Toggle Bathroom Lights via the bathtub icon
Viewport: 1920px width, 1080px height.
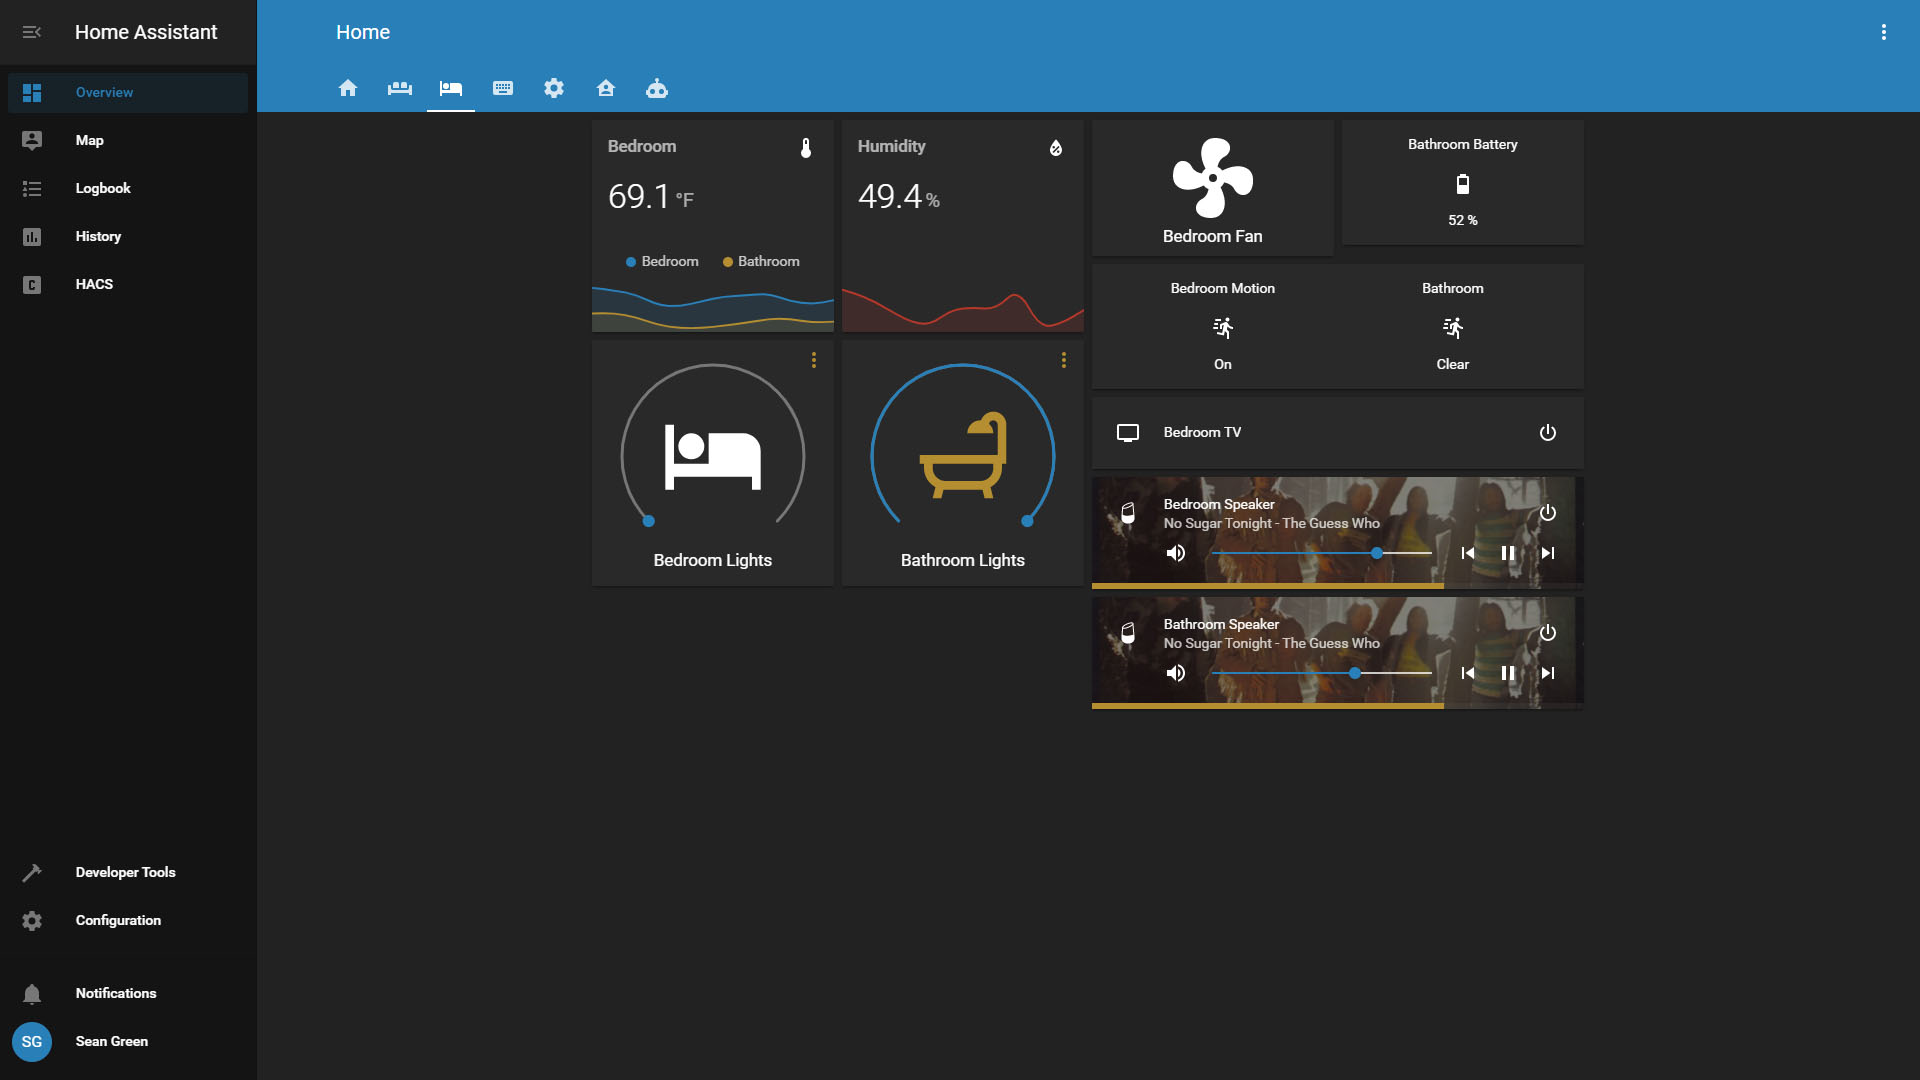(963, 455)
